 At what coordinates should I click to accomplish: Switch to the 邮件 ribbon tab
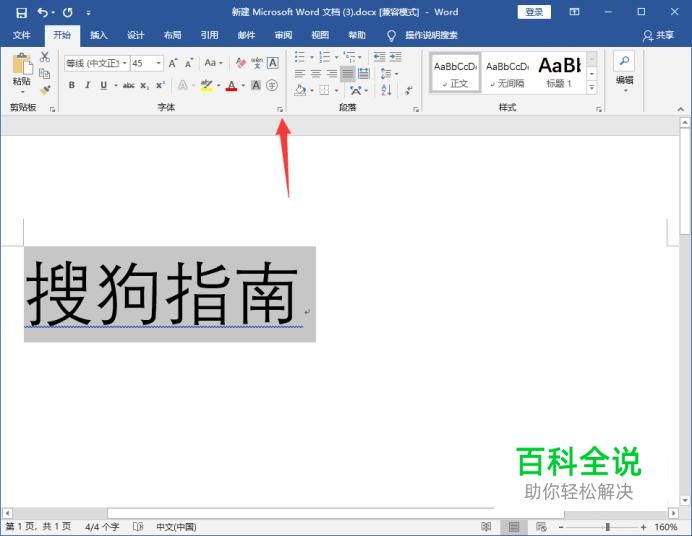(246, 35)
